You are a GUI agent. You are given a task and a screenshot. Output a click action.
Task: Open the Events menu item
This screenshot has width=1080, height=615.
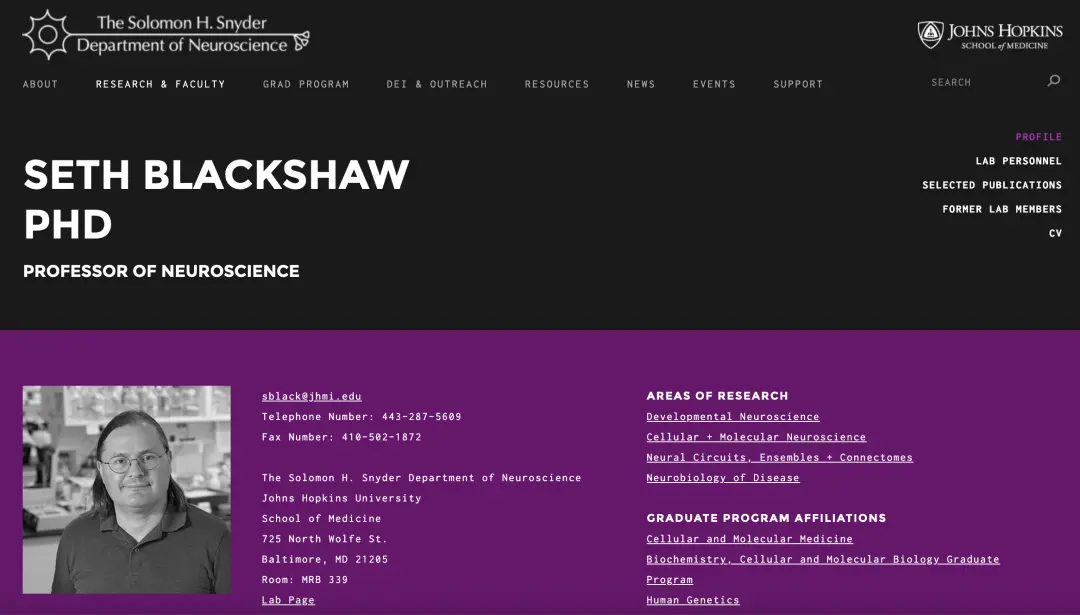[x=714, y=84]
